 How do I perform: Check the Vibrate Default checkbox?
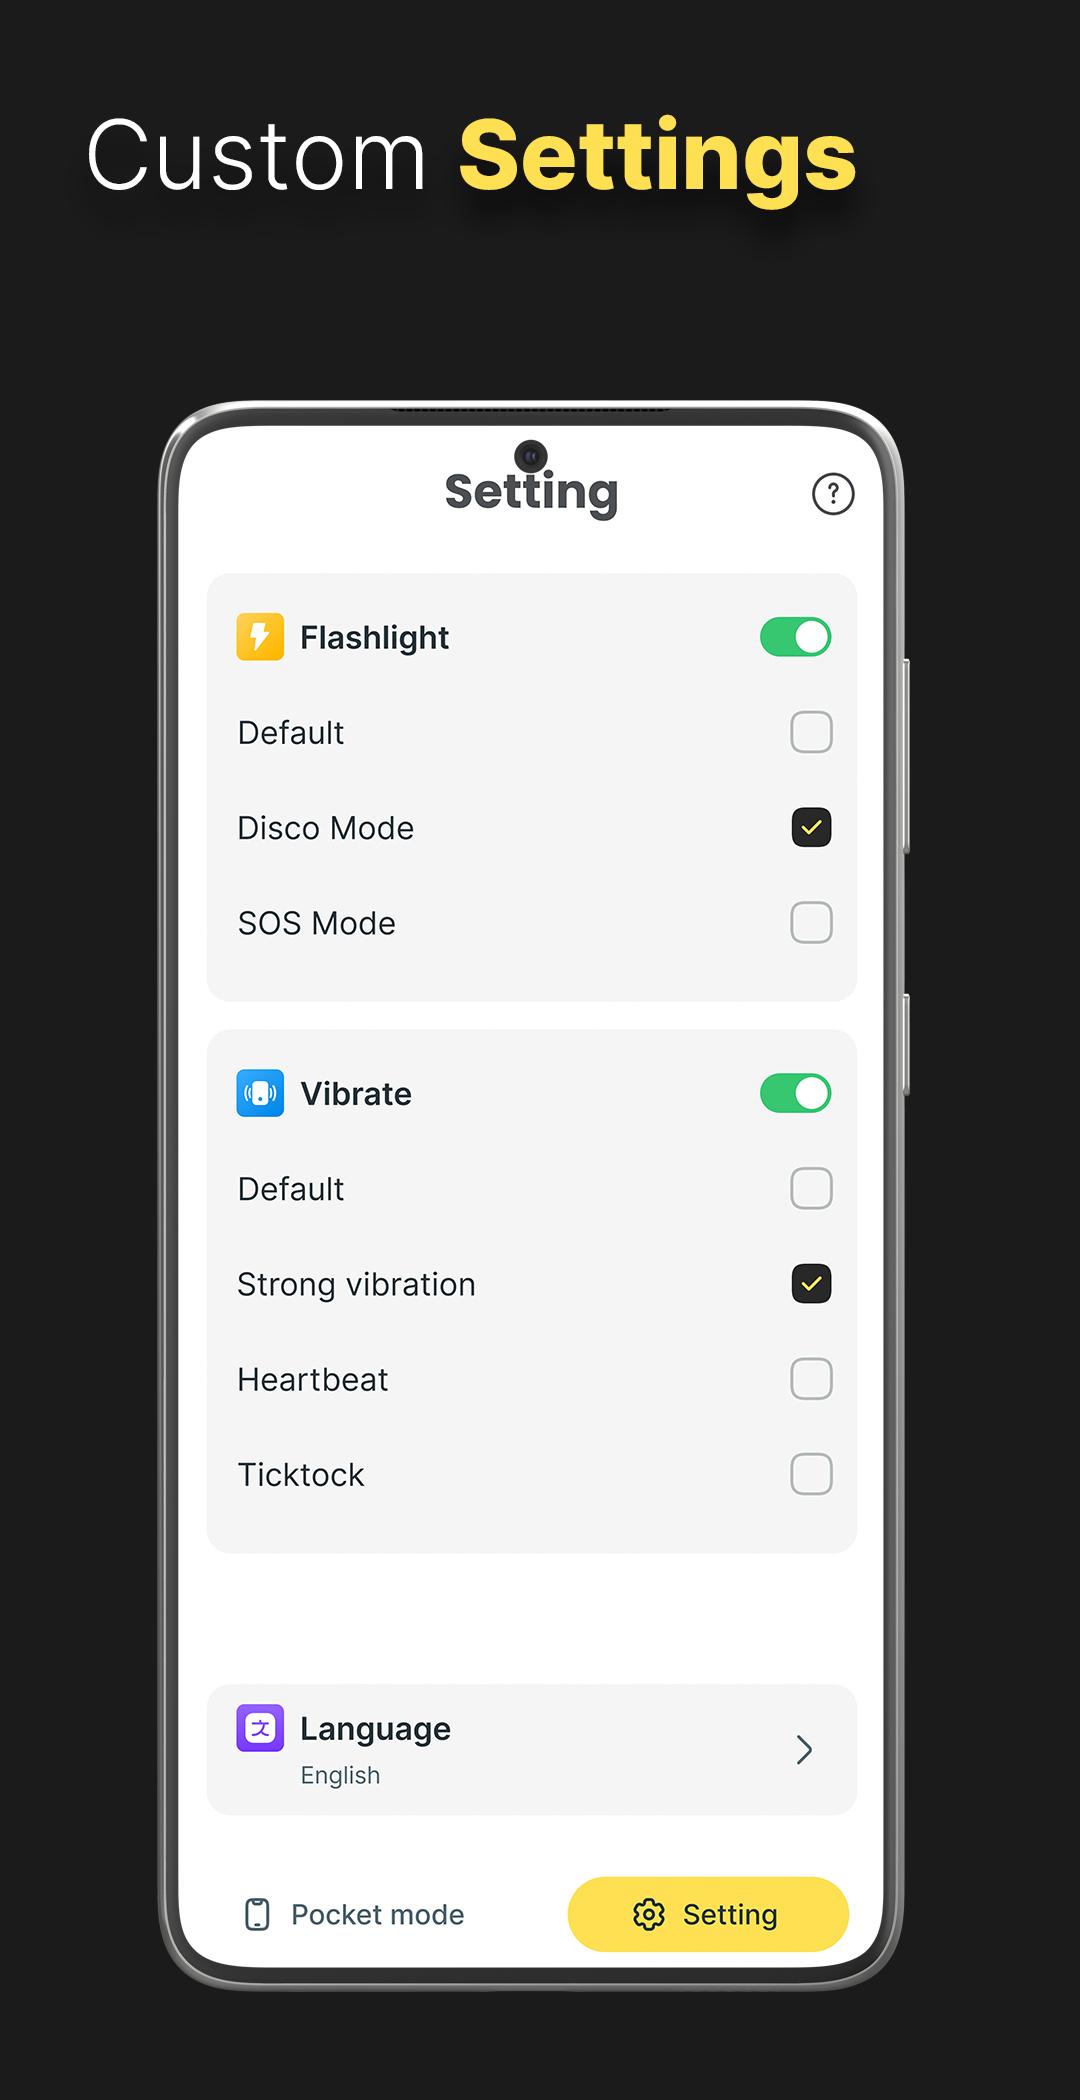point(811,1188)
